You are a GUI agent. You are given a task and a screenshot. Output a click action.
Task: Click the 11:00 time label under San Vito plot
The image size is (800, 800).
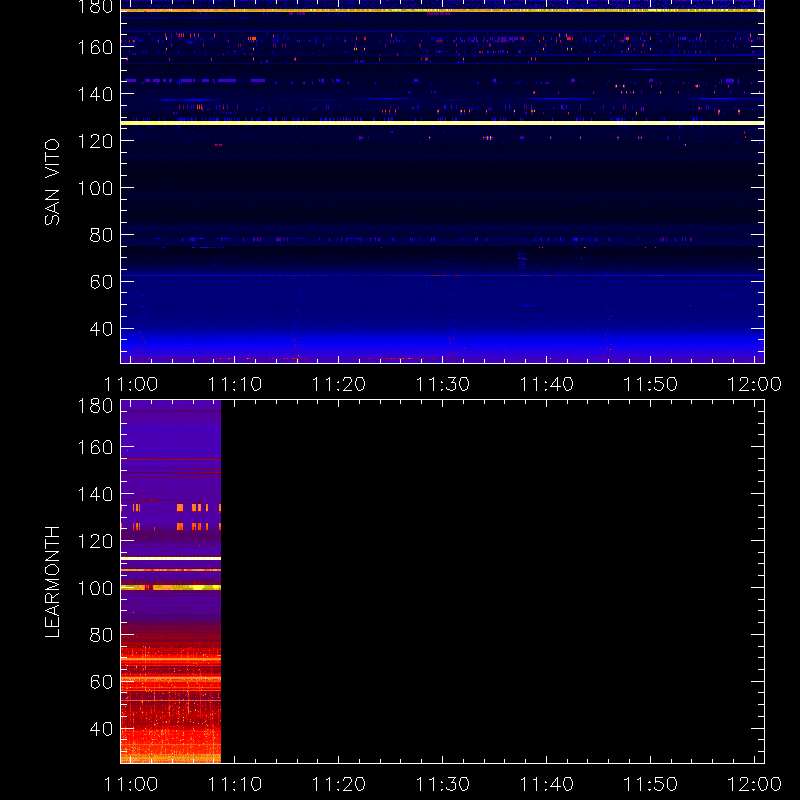pos(131,384)
